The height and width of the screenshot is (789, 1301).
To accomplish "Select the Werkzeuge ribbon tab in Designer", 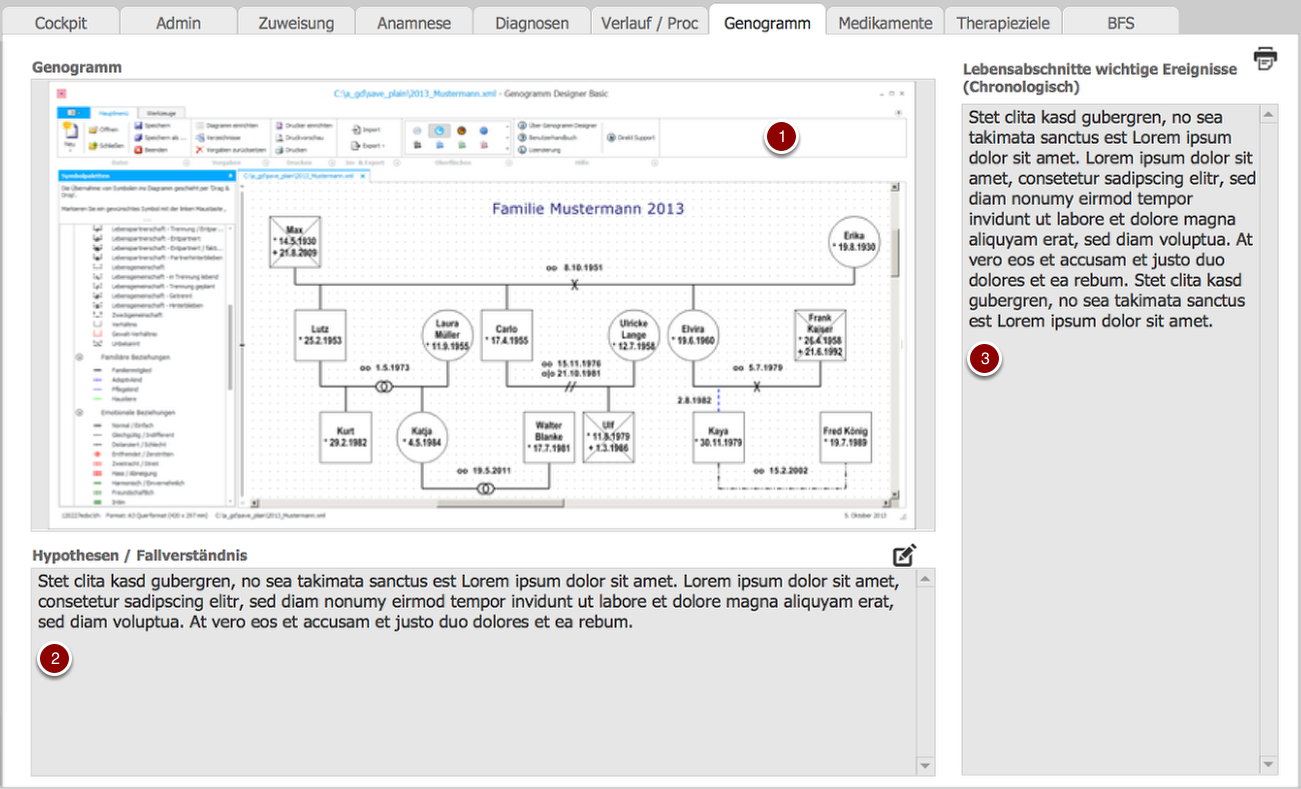I will click(161, 113).
